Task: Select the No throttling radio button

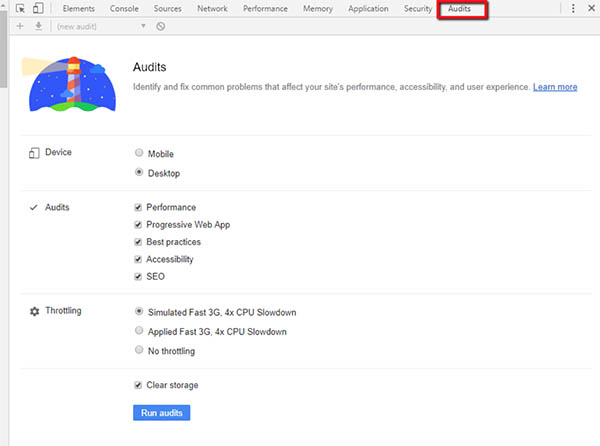Action: tap(139, 350)
